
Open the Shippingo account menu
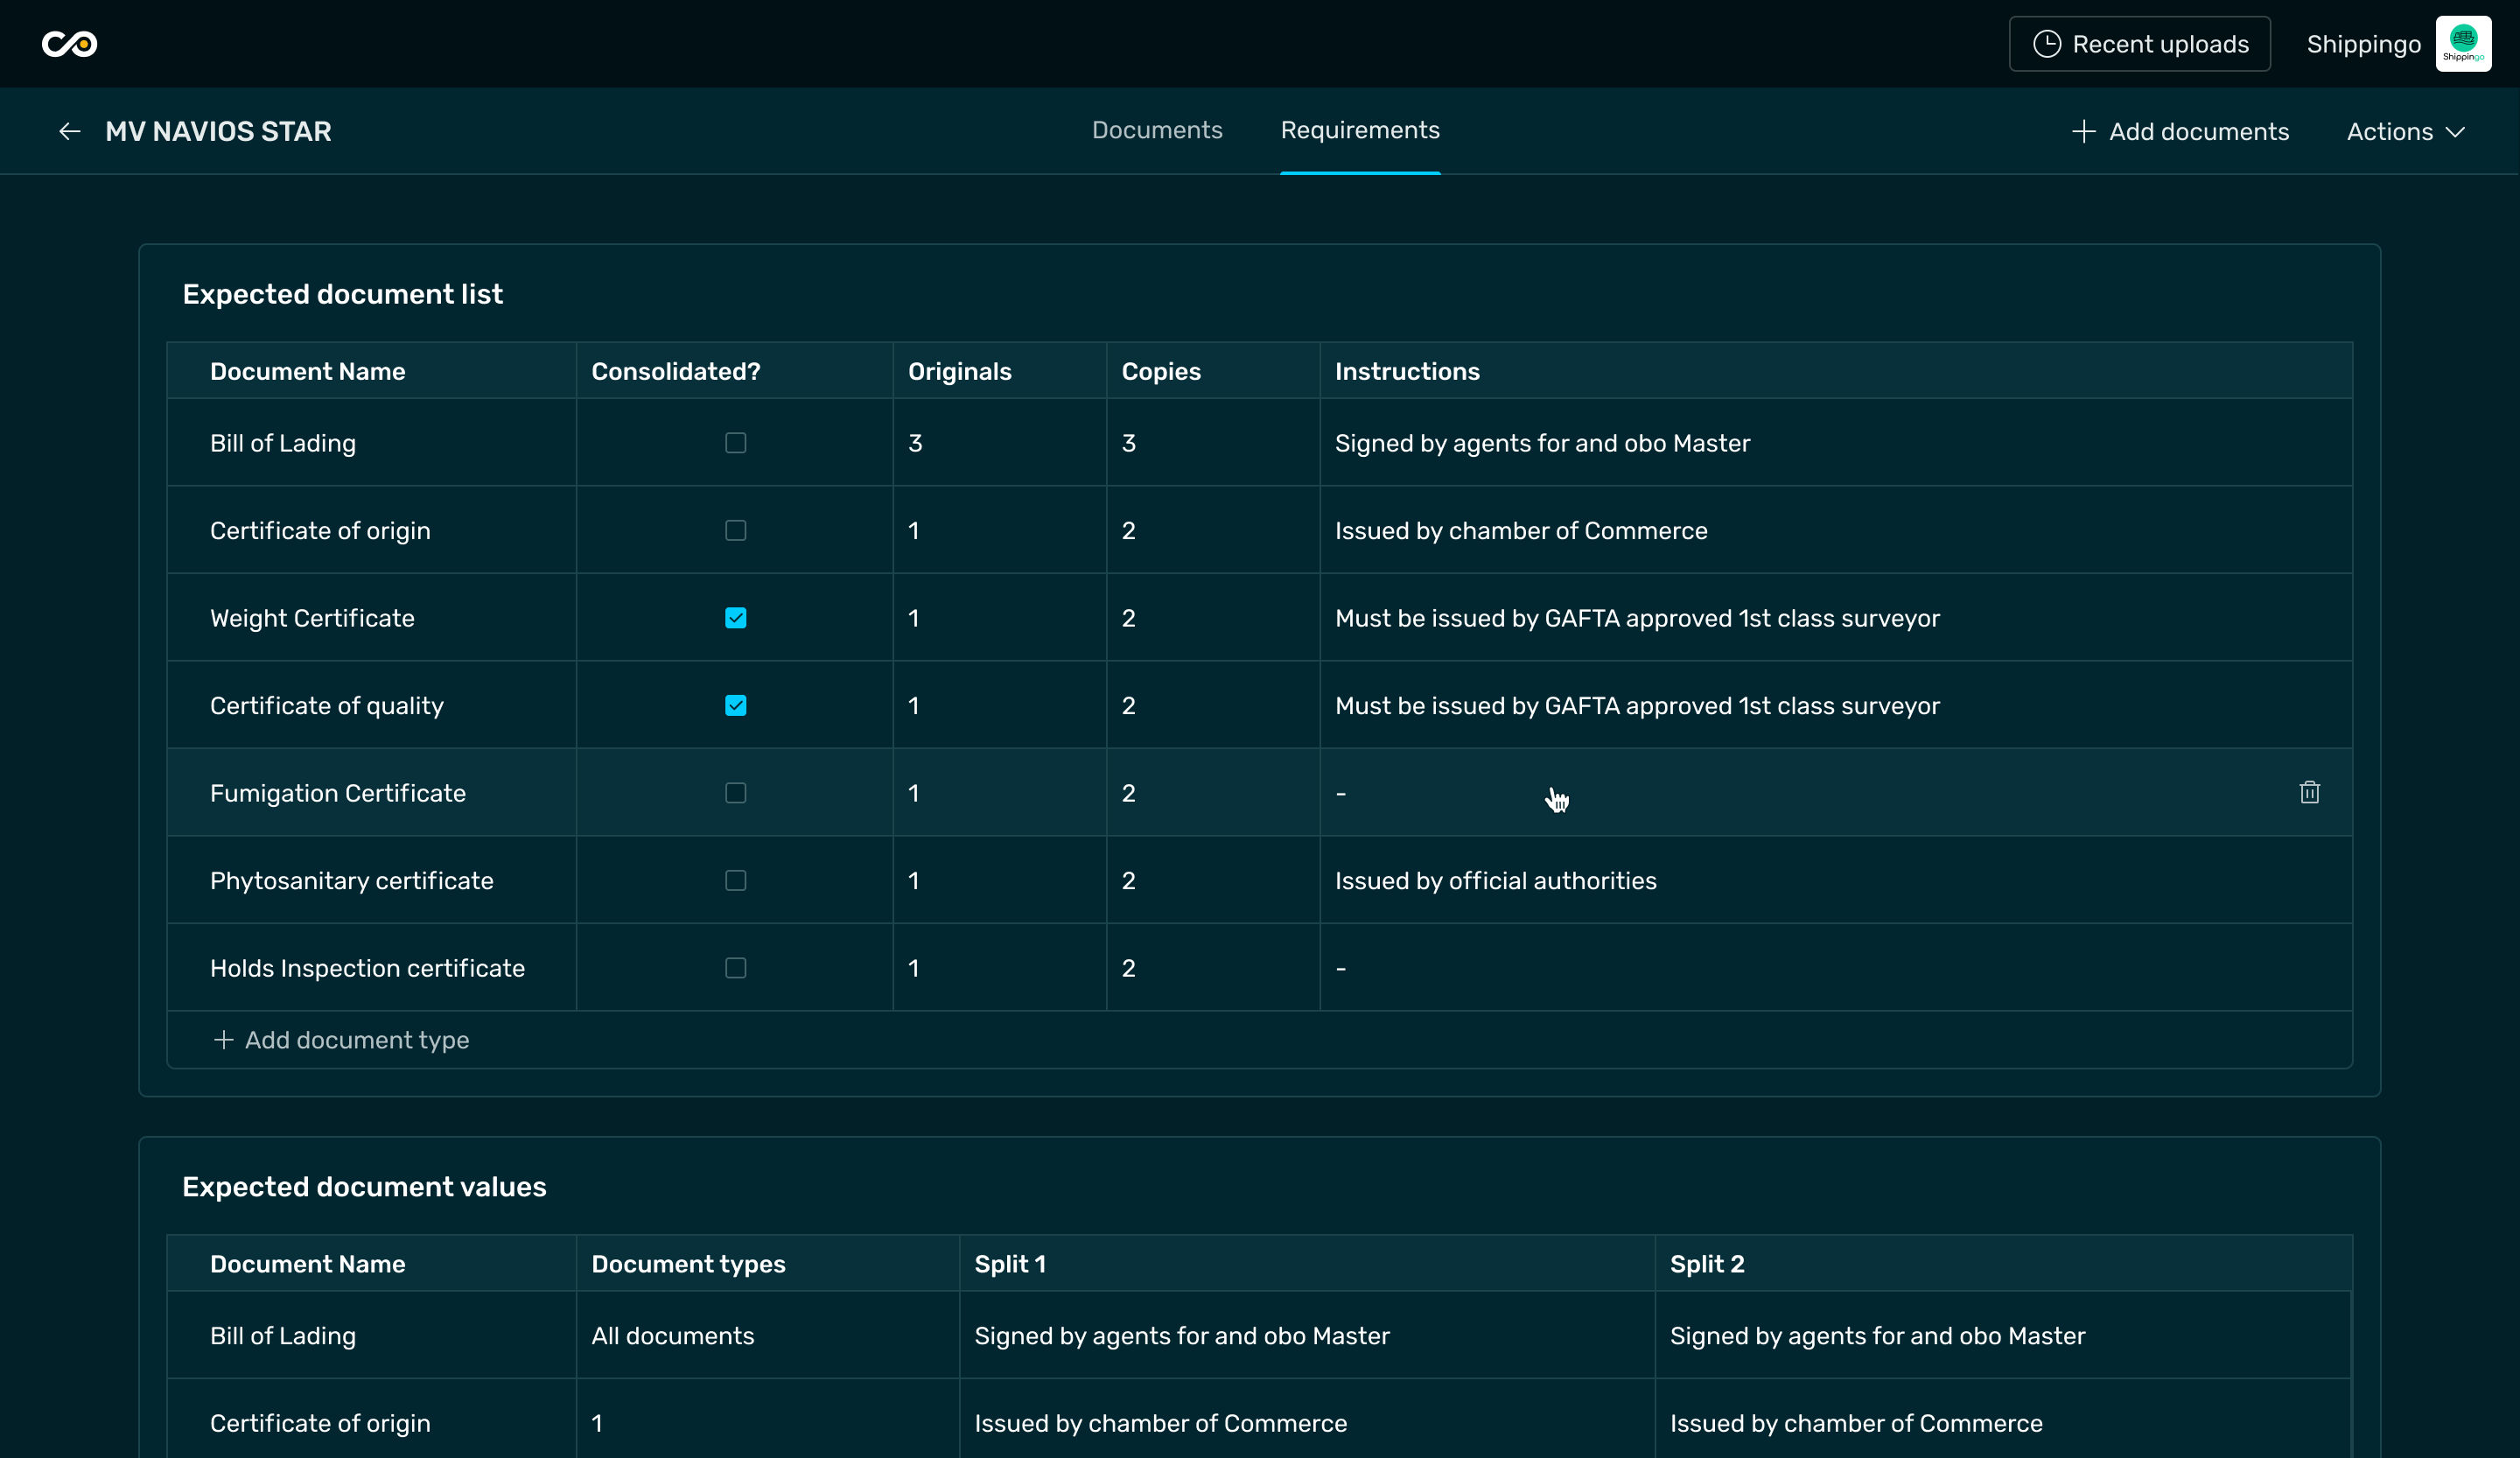[x=2363, y=44]
